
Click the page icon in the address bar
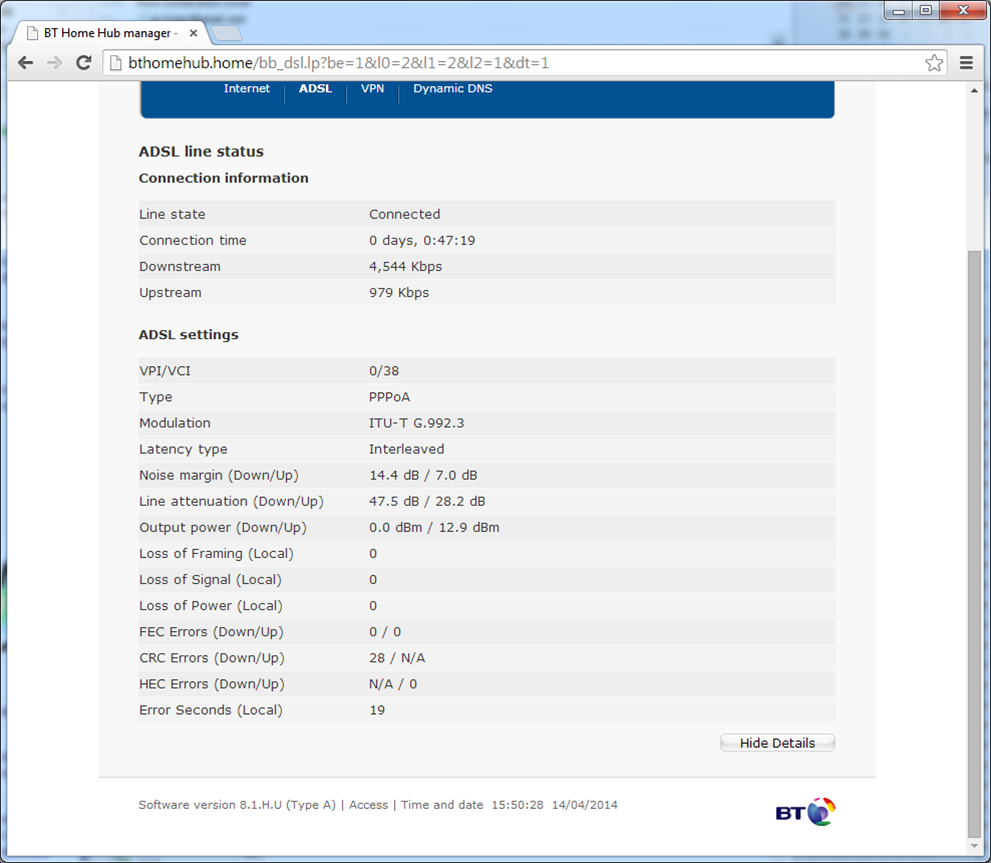tap(116, 63)
